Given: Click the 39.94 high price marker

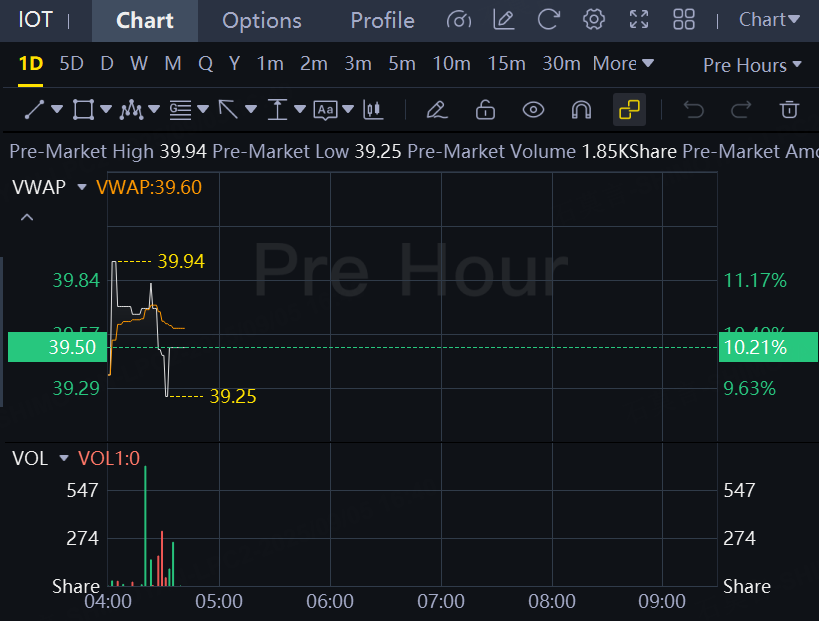Looking at the screenshot, I should point(181,261).
